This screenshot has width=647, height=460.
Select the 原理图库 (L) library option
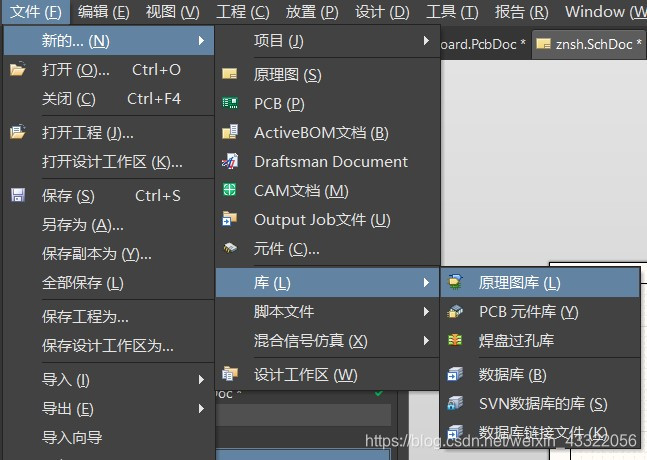coord(540,283)
